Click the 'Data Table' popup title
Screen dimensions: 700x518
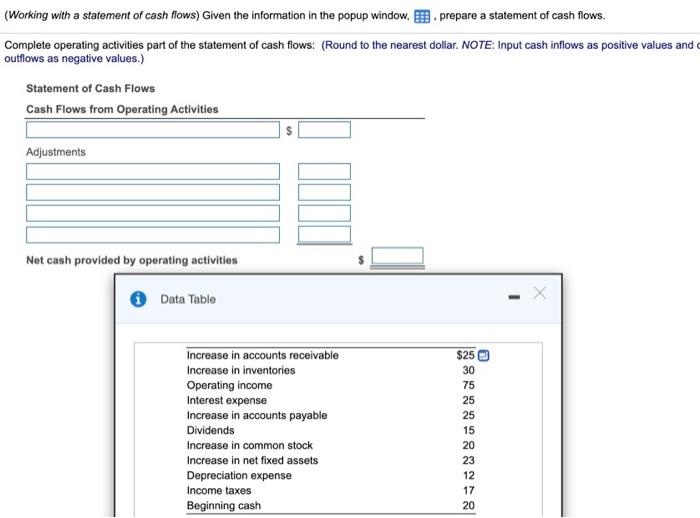tap(188, 299)
